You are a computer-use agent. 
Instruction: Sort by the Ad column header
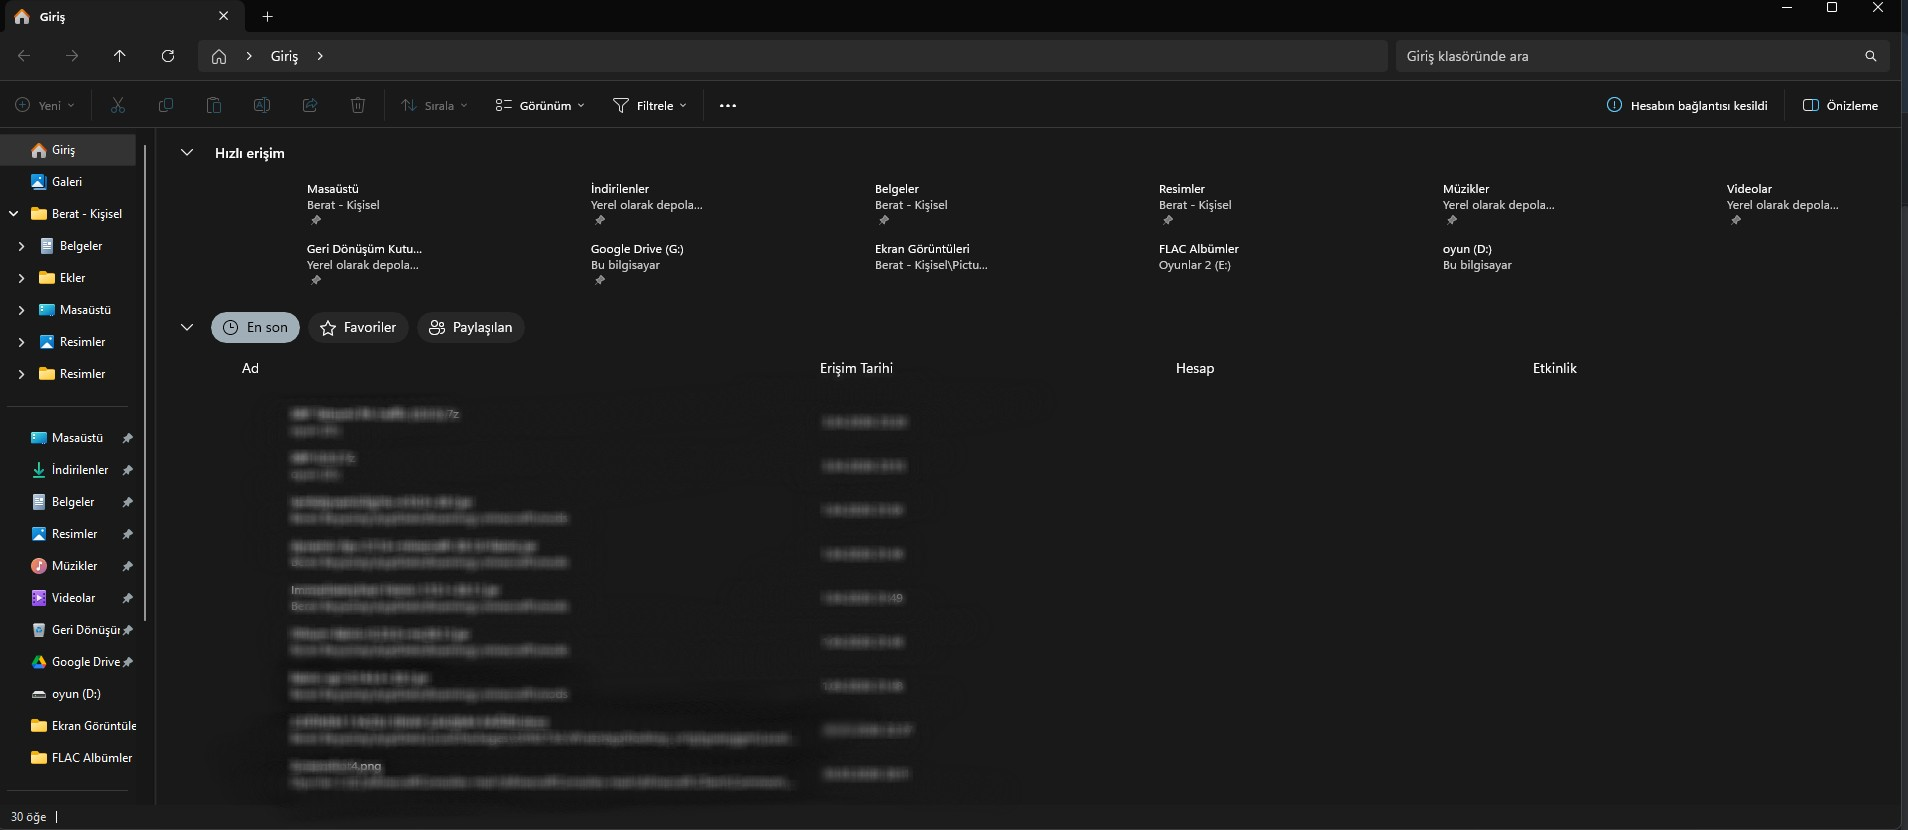click(x=250, y=369)
